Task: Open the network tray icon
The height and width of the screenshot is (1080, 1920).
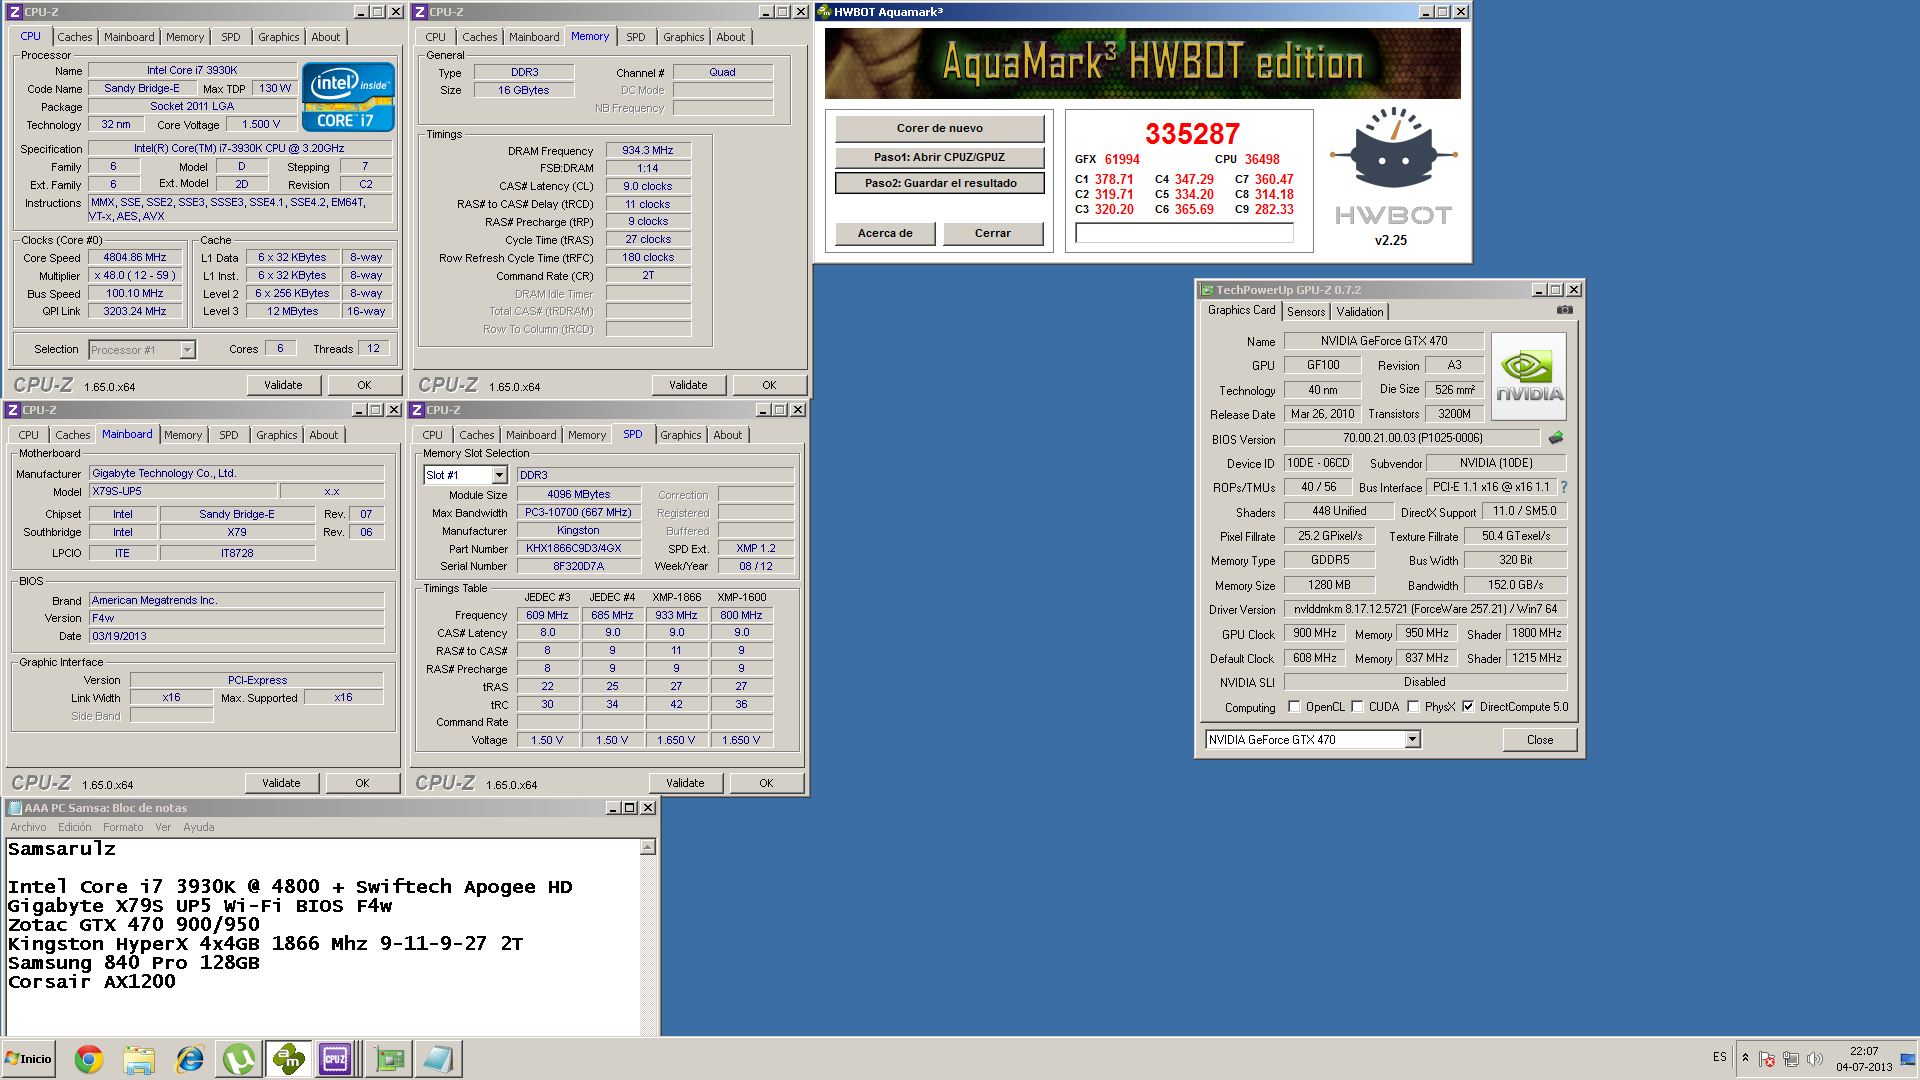Action: [x=1791, y=1059]
